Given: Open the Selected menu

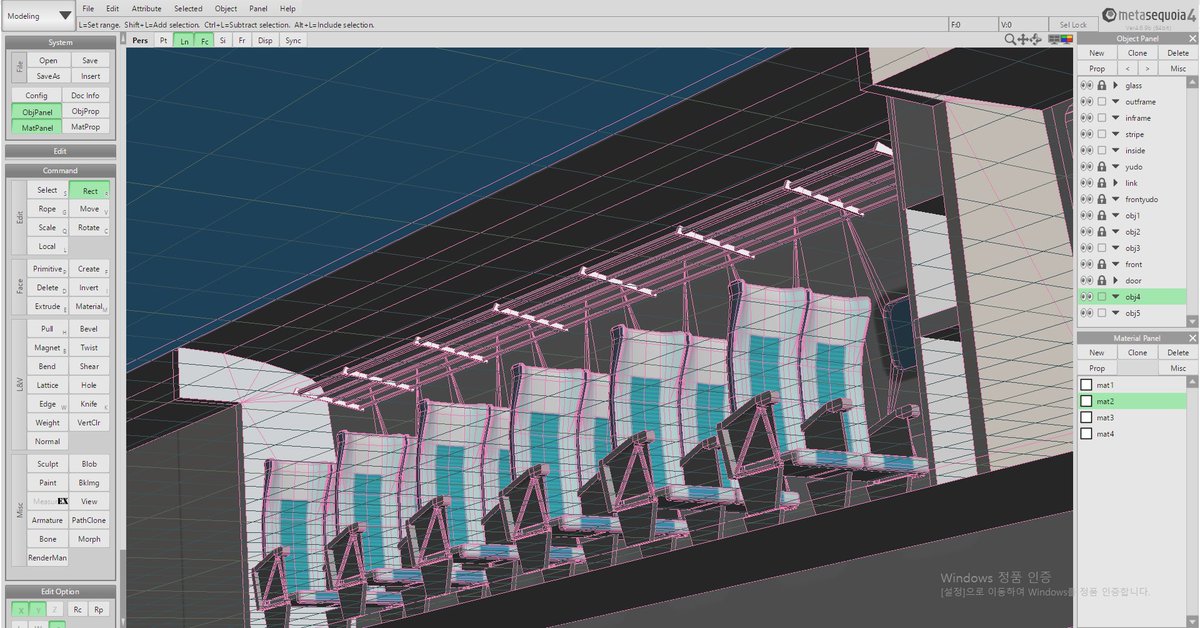Looking at the screenshot, I should click(188, 8).
